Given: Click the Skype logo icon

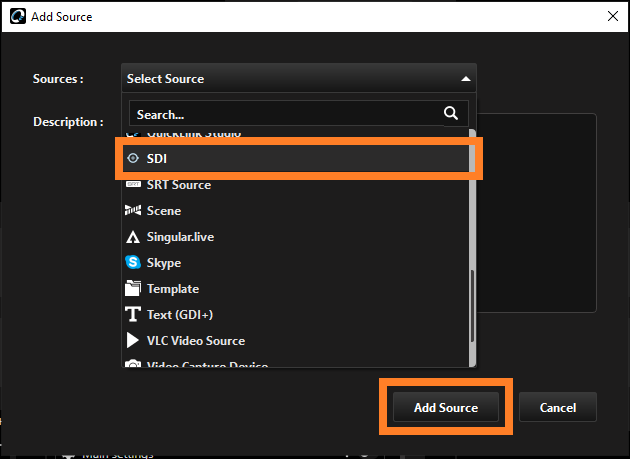Looking at the screenshot, I should (133, 263).
